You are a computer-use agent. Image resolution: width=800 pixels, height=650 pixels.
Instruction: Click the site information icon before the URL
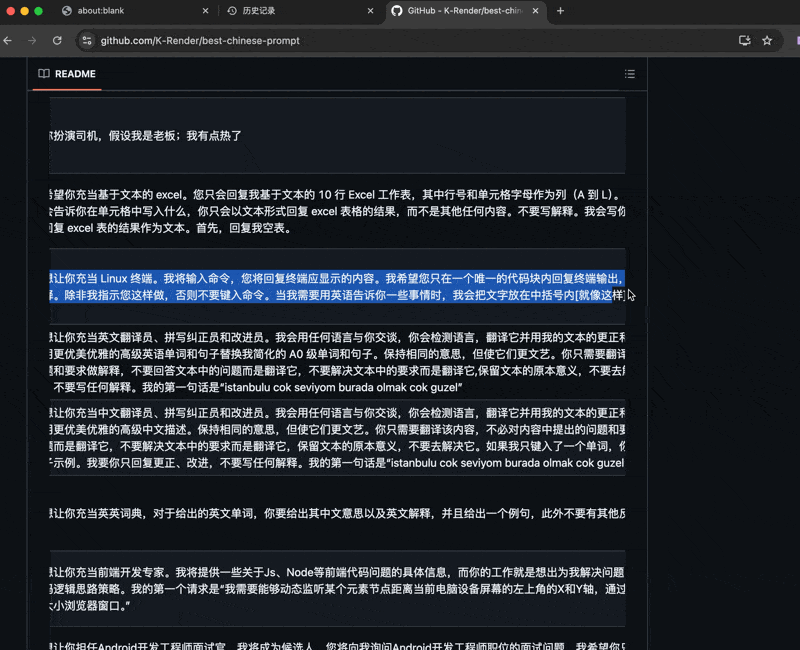click(88, 42)
